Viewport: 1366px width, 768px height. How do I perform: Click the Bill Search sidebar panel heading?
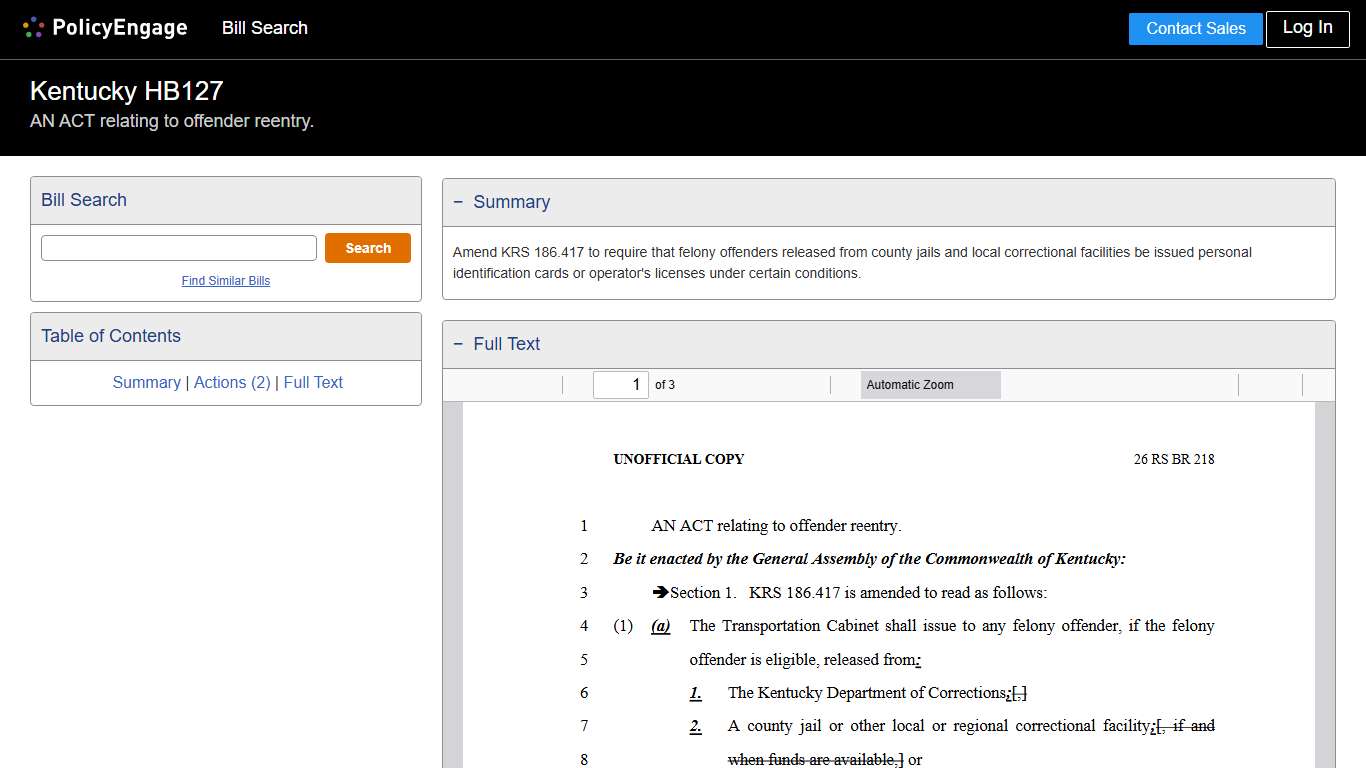point(84,200)
